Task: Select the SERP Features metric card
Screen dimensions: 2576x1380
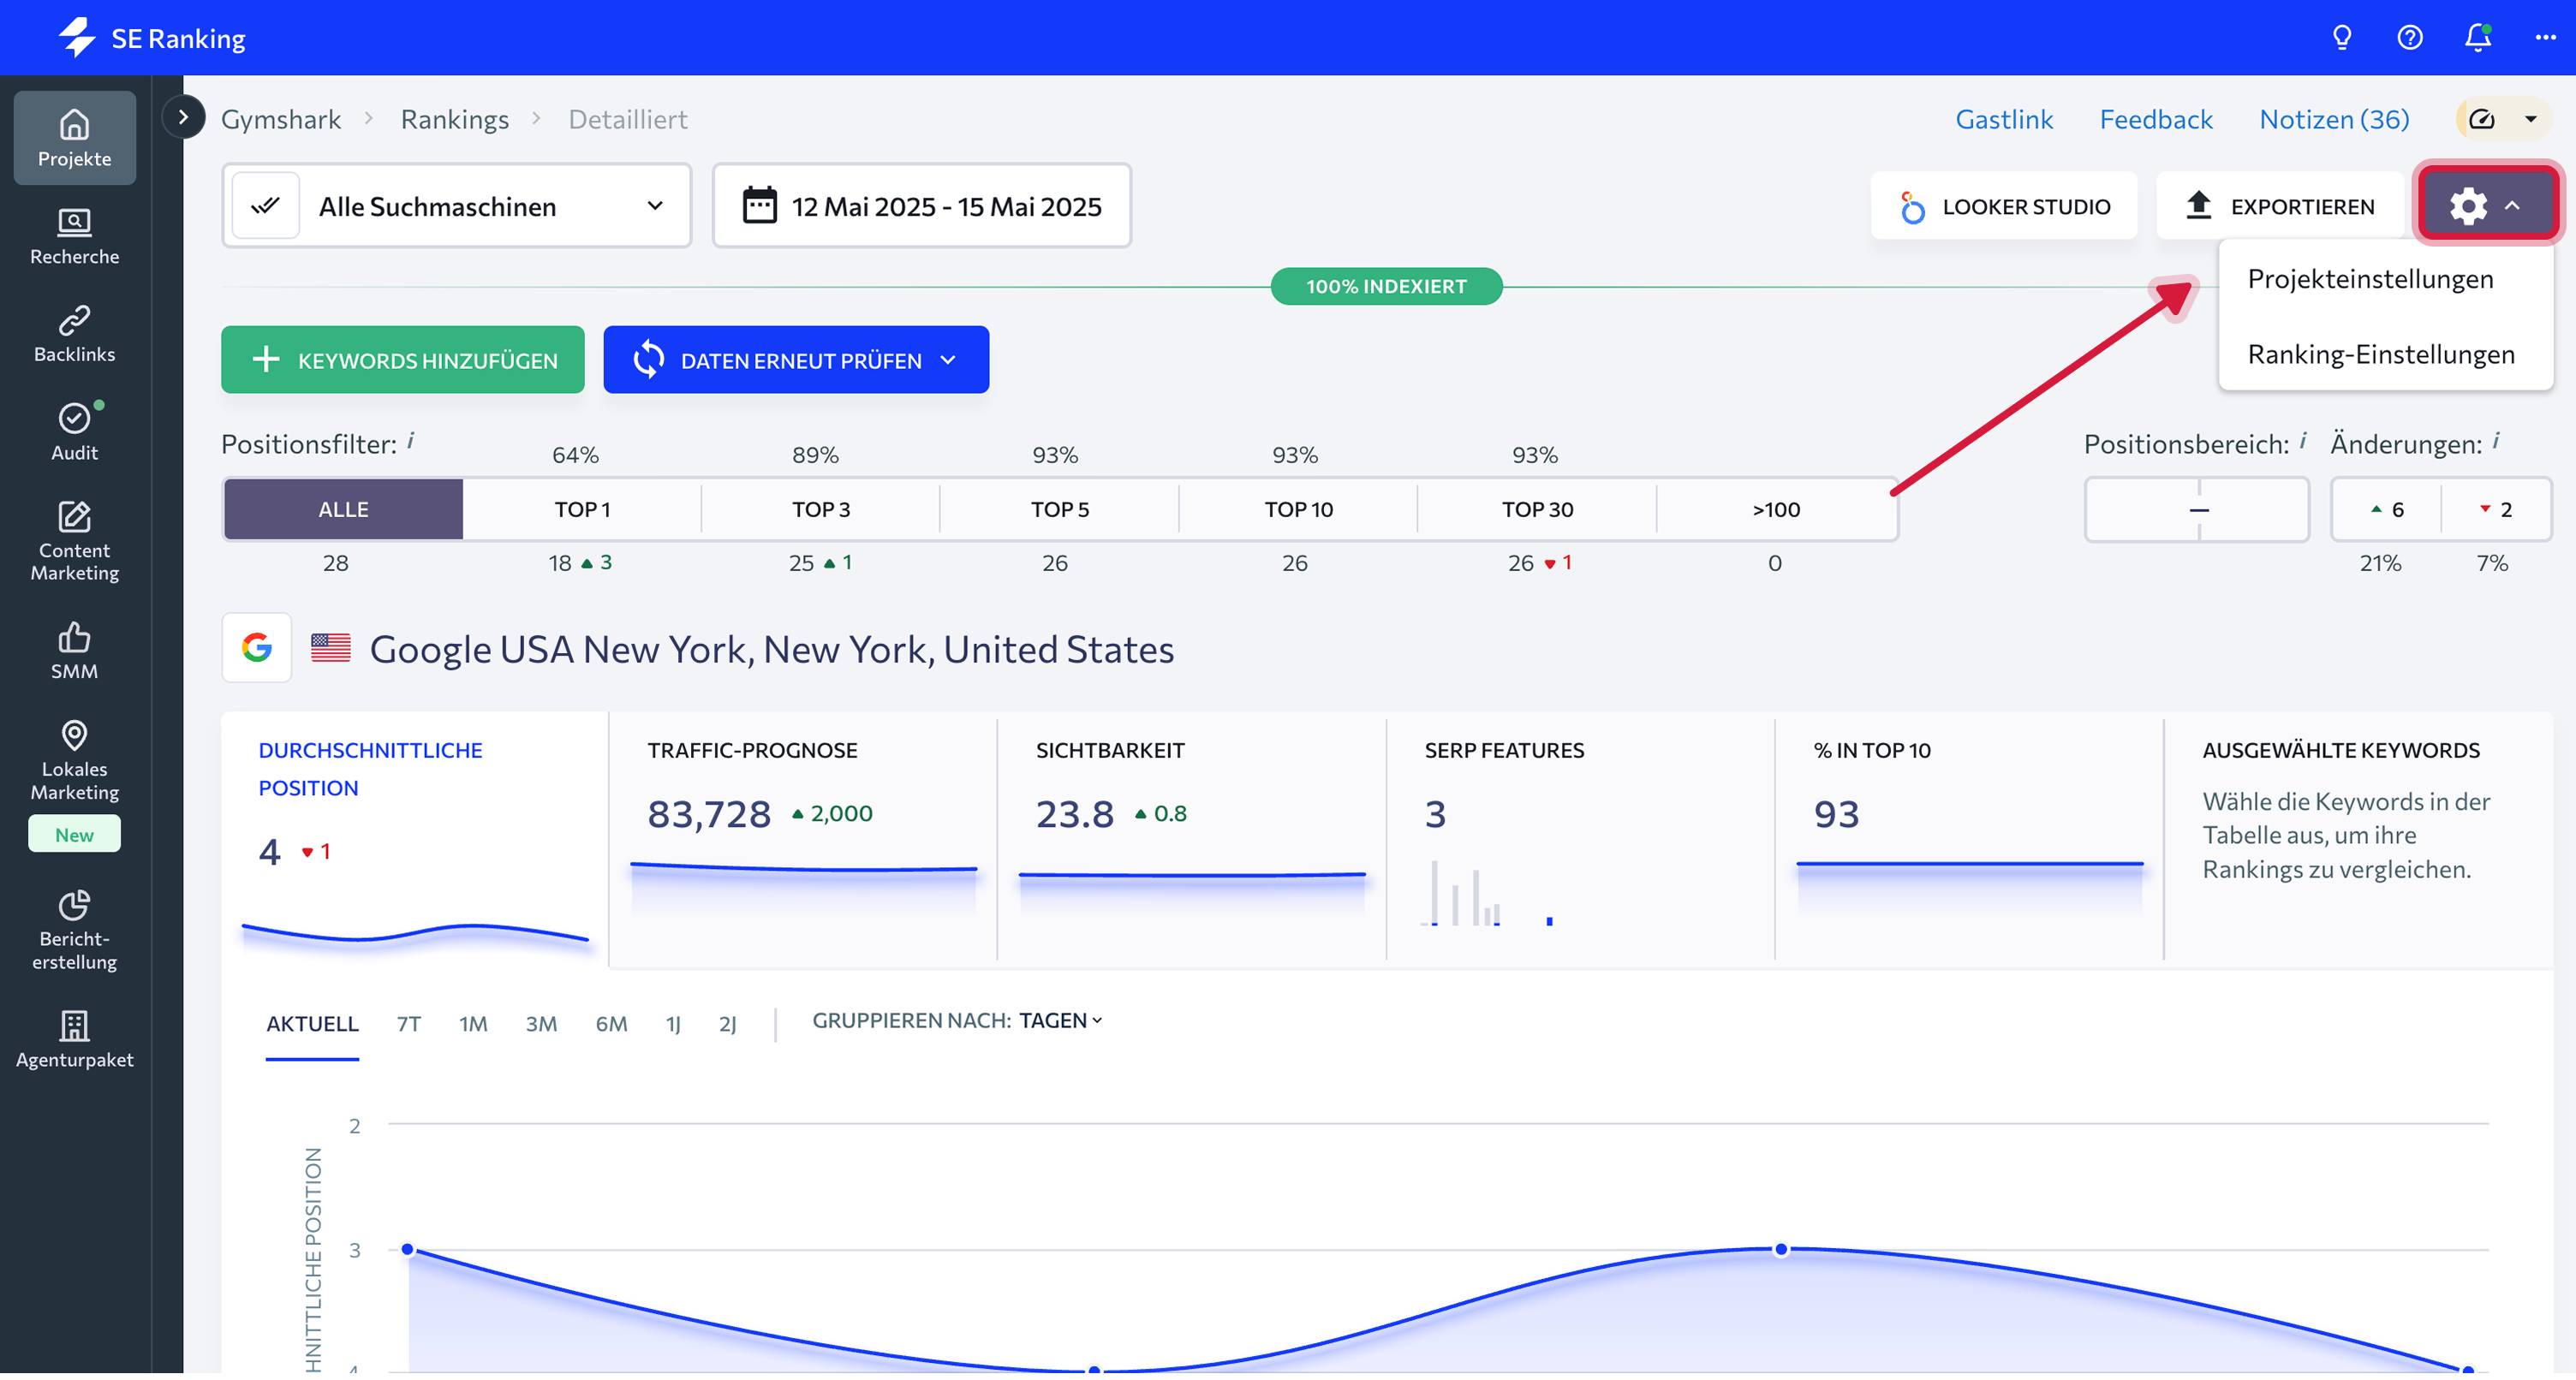Action: (x=1581, y=841)
